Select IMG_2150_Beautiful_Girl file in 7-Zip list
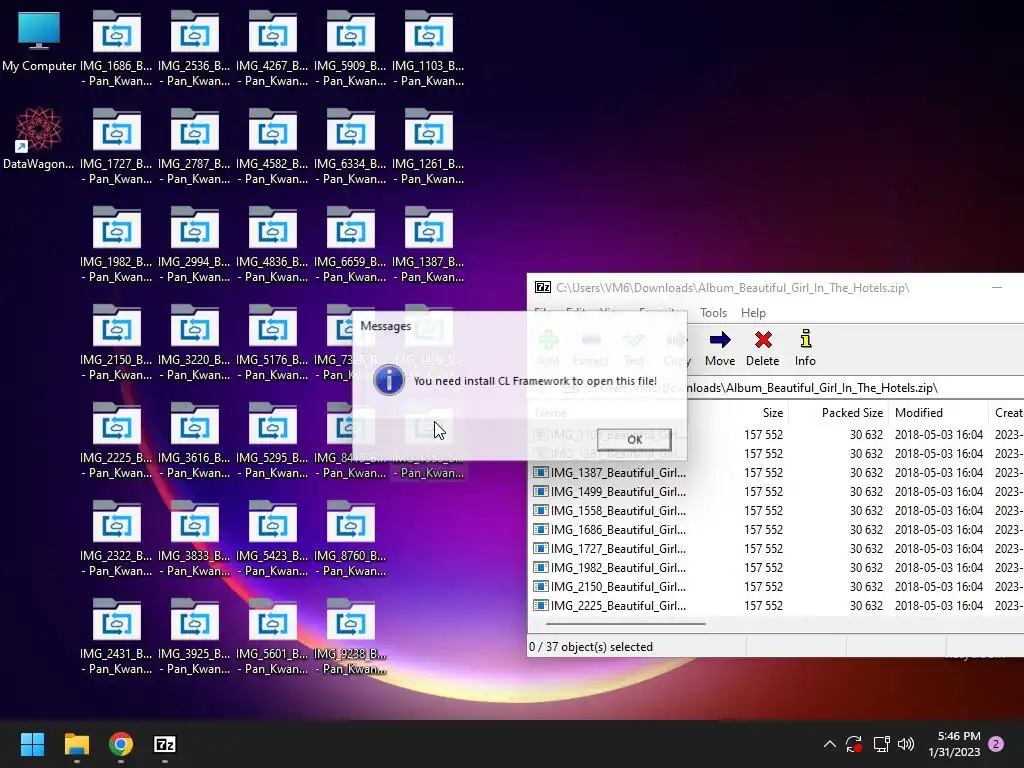1024x768 pixels. click(x=609, y=586)
